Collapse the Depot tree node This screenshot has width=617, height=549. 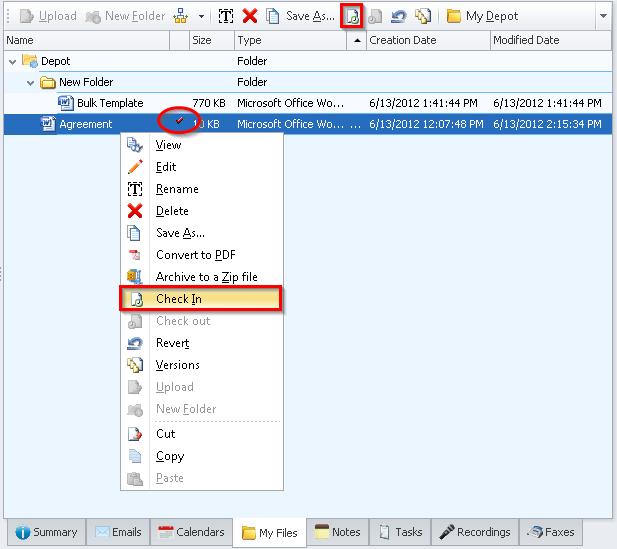pyautogui.click(x=13, y=61)
